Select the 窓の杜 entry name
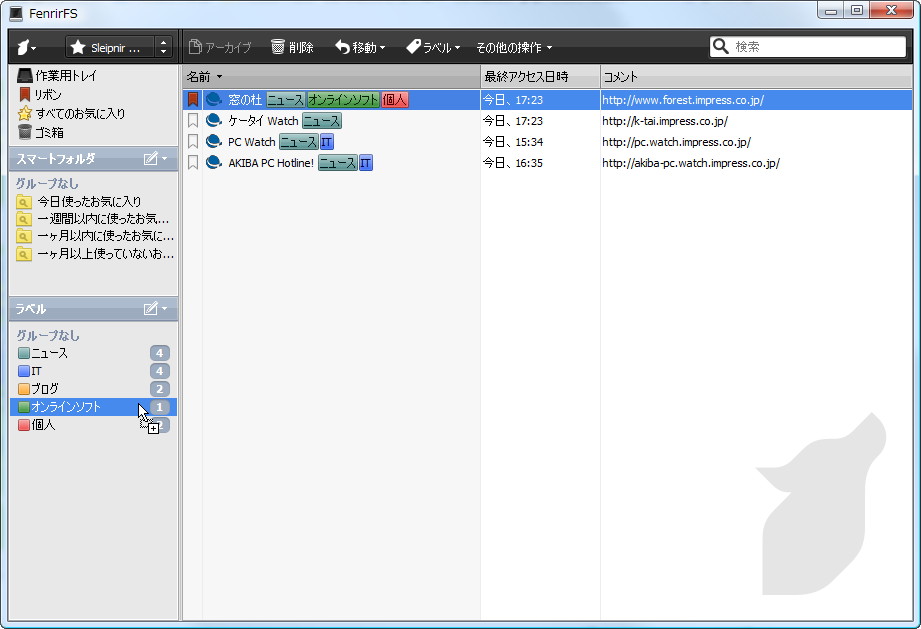This screenshot has width=921, height=629. [245, 100]
